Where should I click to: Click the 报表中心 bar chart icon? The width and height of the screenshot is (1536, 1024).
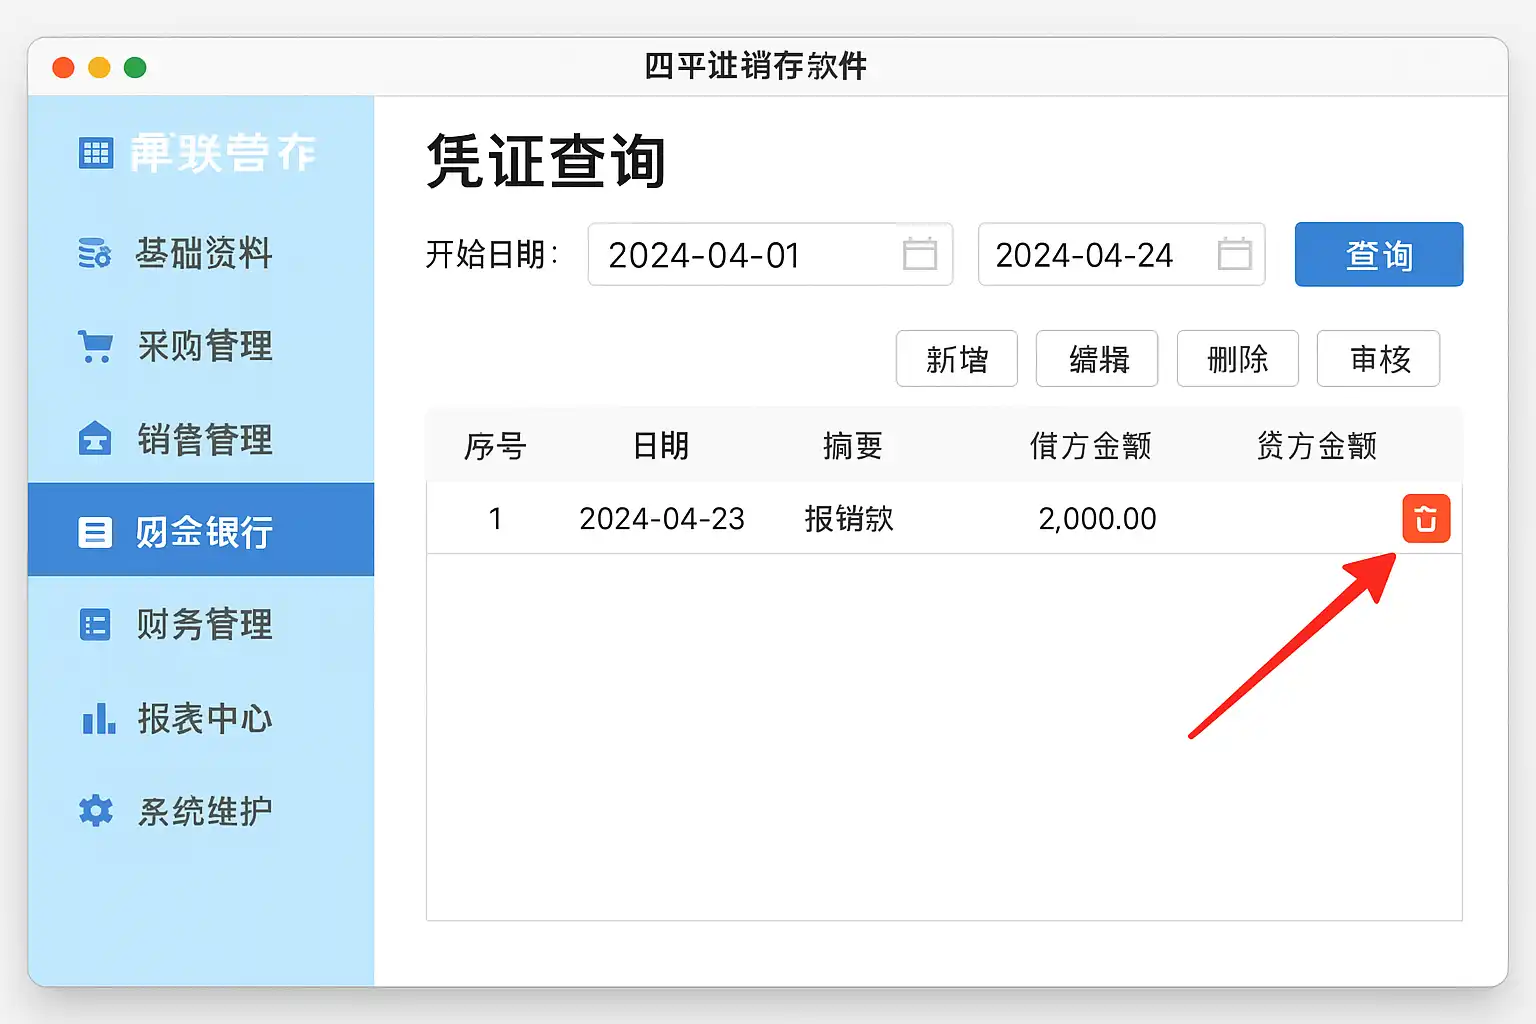click(98, 718)
